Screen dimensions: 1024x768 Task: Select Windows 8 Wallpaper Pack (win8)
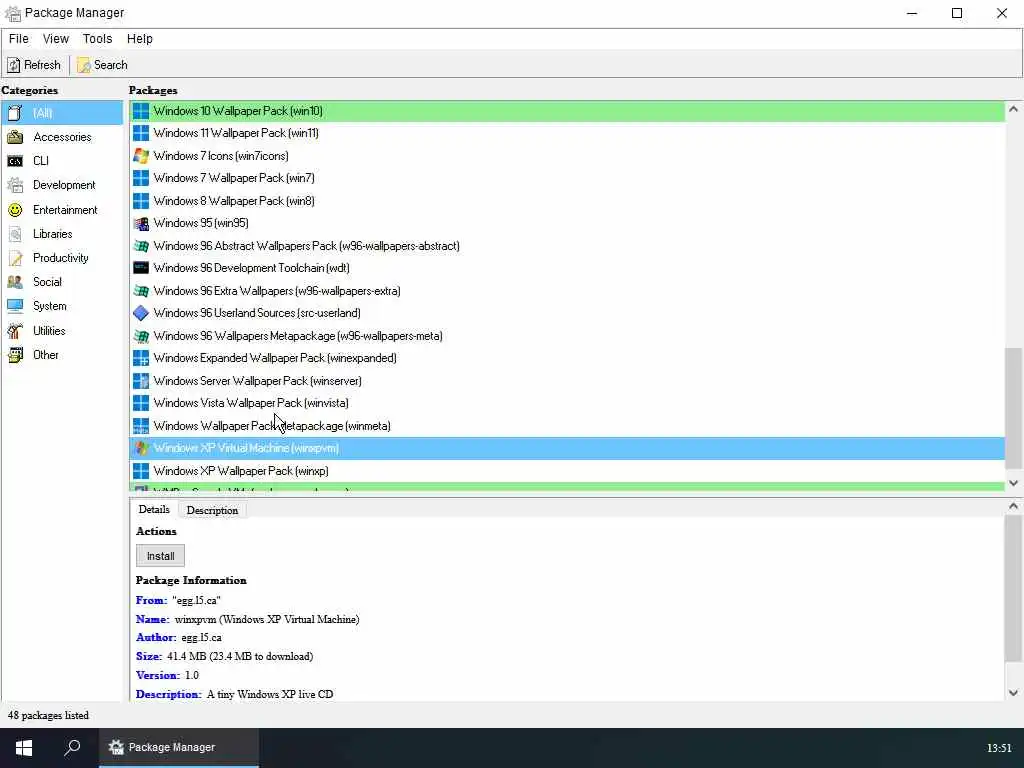[567, 200]
